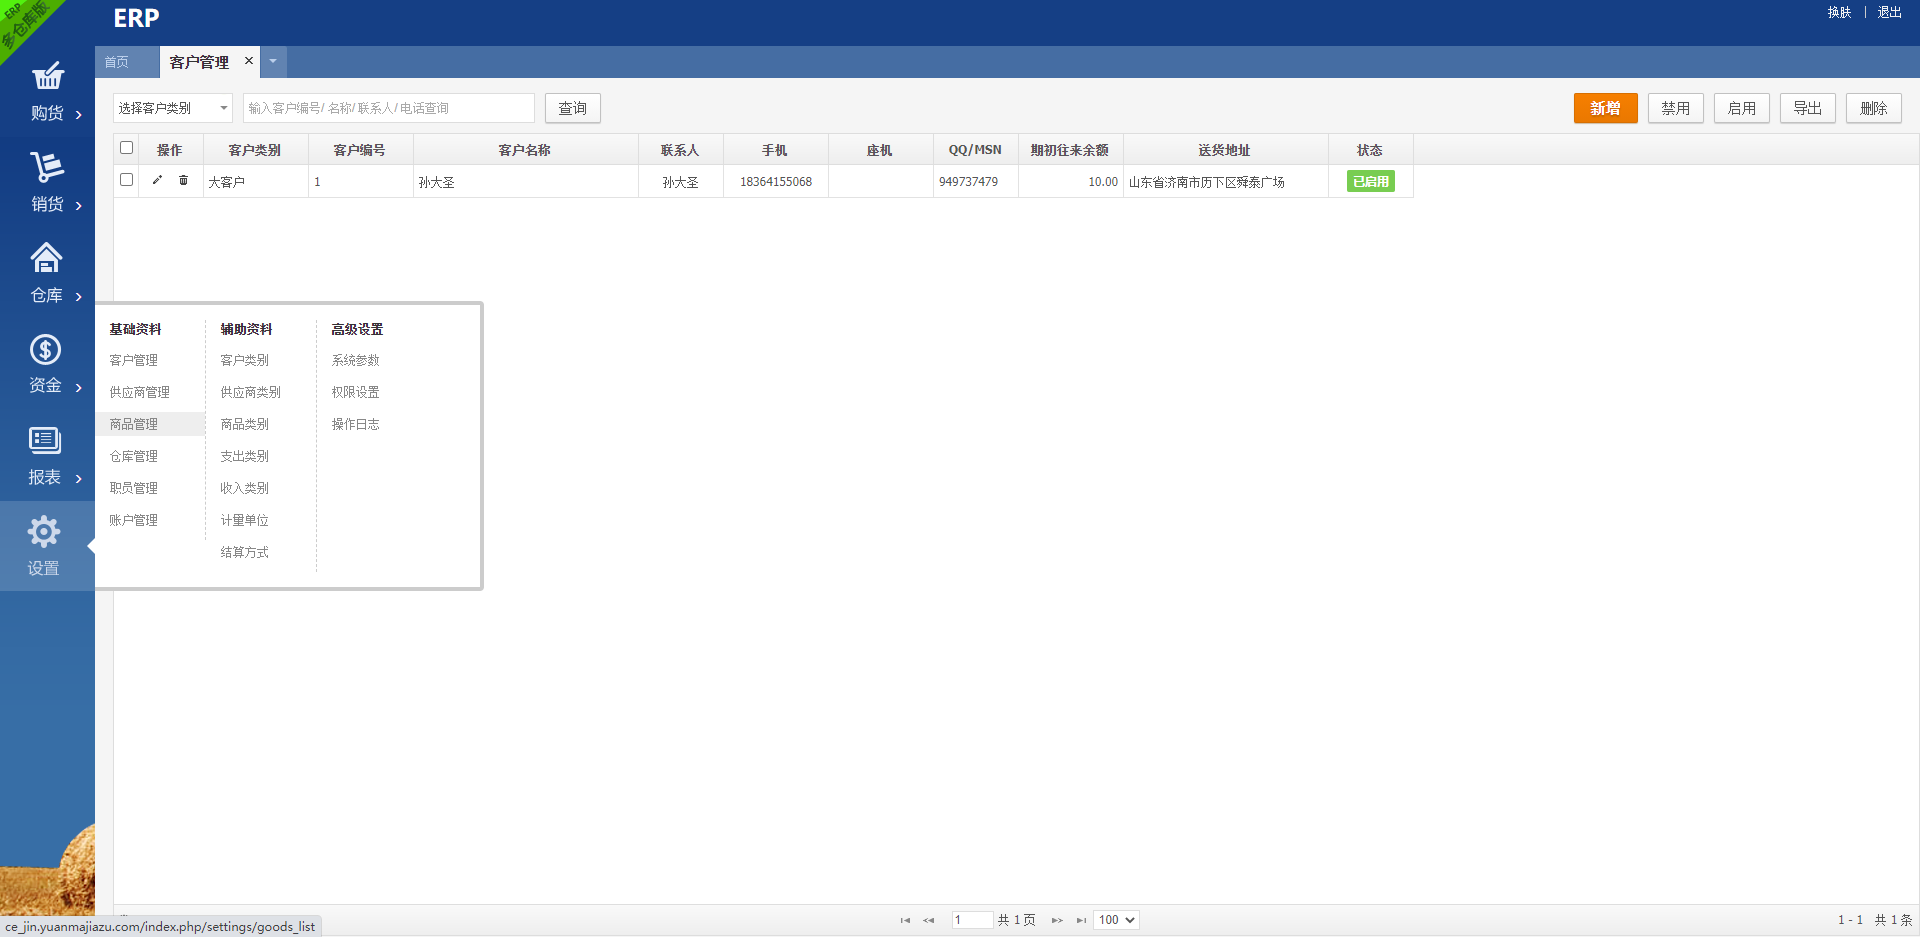Go to previous page arrow
This screenshot has width=1920, height=937.
[x=929, y=920]
